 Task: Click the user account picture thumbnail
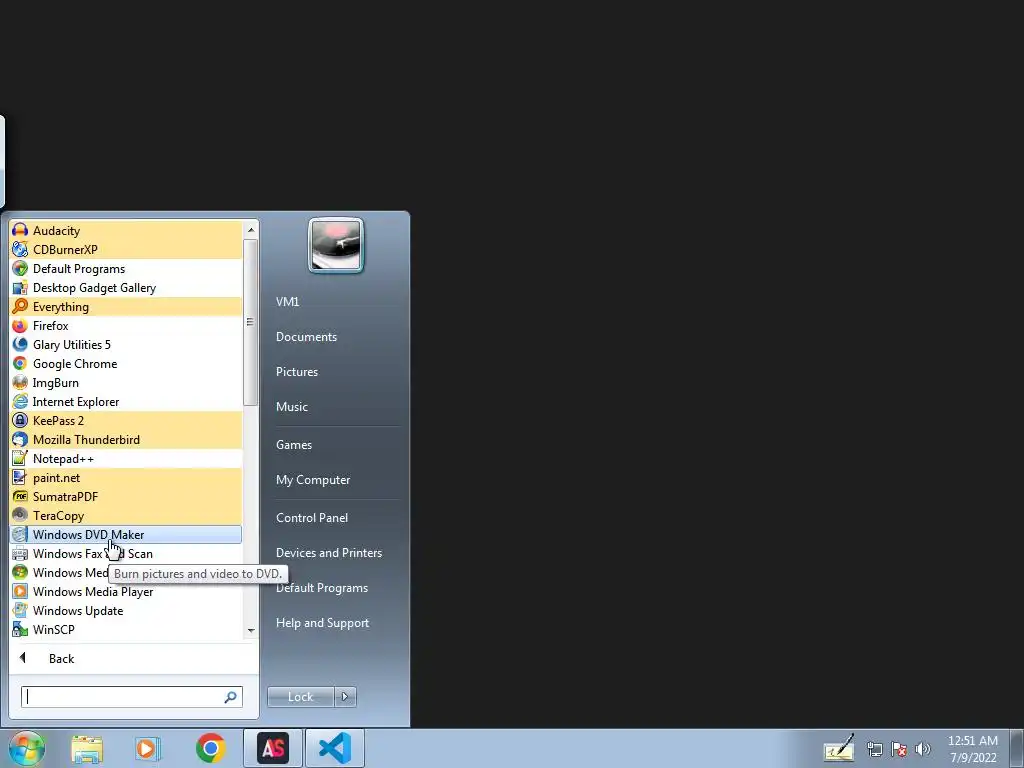[x=336, y=245]
